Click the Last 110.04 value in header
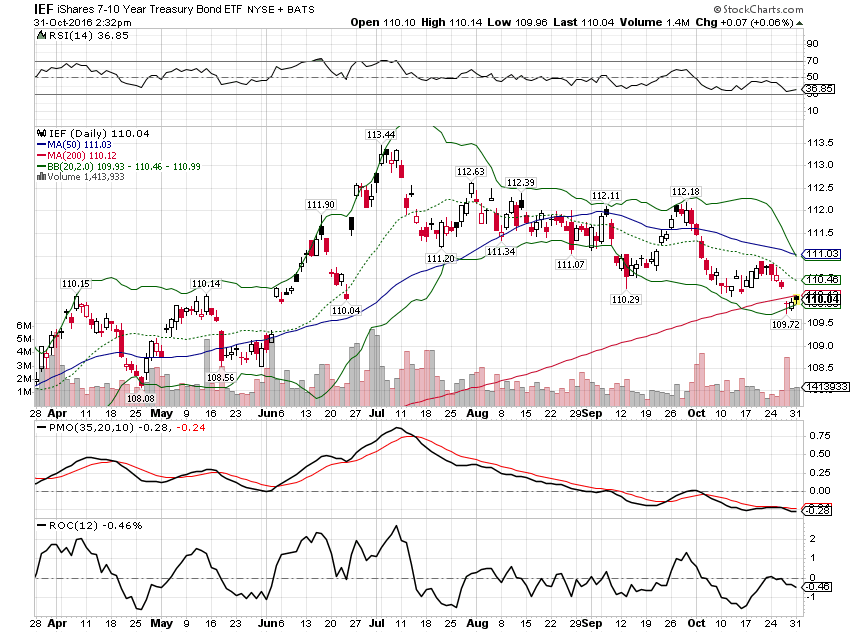 [583, 22]
